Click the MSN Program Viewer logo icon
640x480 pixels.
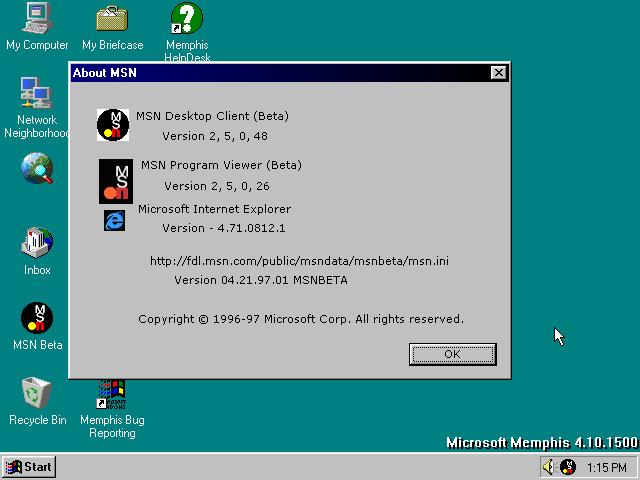click(116, 181)
